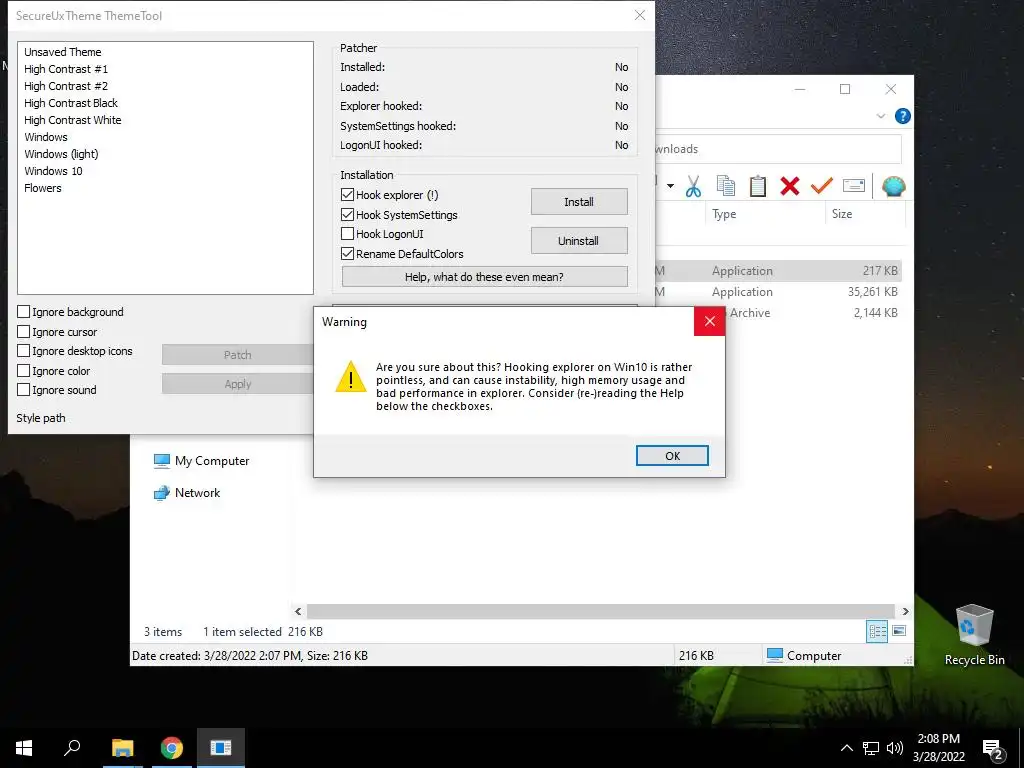This screenshot has height=768, width=1024.
Task: Click the blue shell icon in file manager toolbar
Action: pos(893,187)
